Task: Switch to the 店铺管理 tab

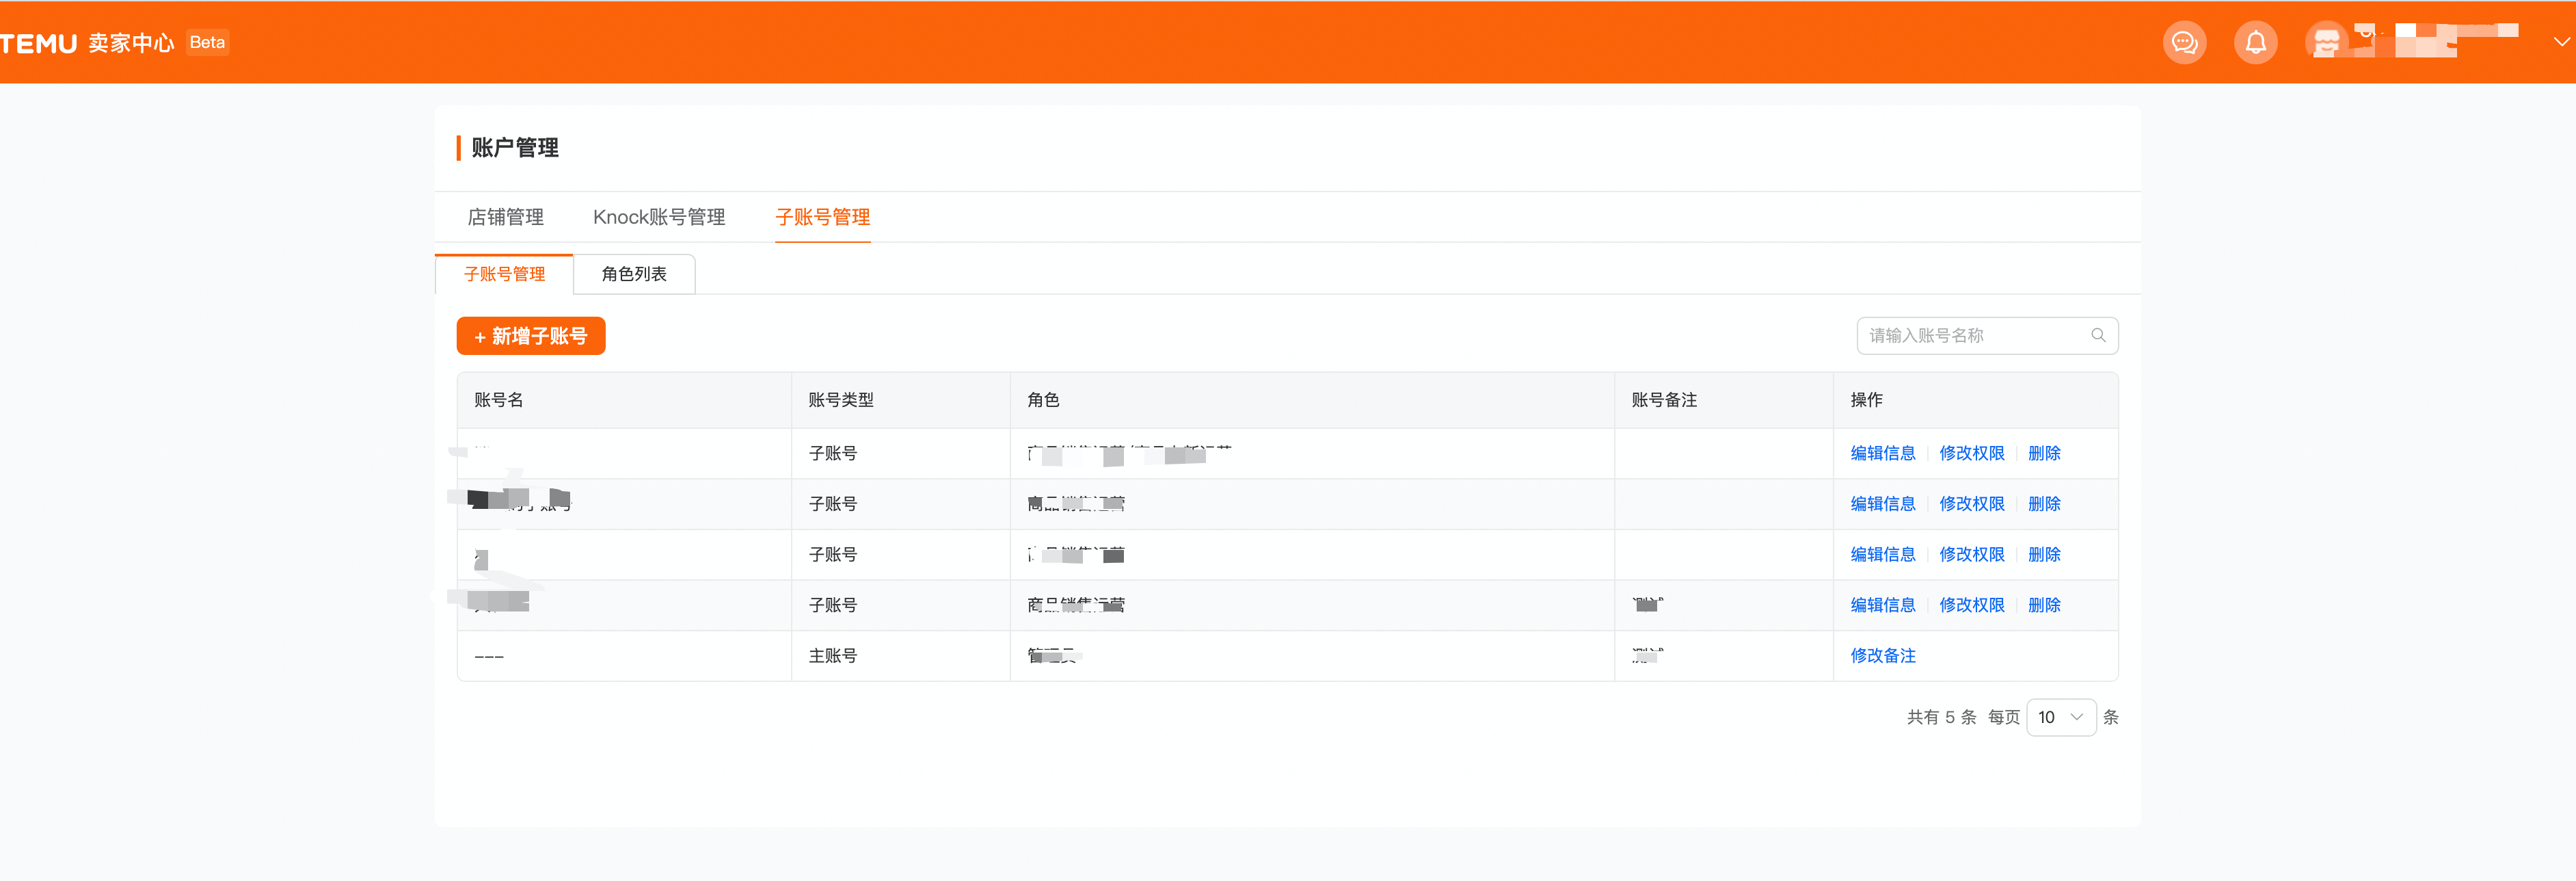Action: pyautogui.click(x=505, y=217)
